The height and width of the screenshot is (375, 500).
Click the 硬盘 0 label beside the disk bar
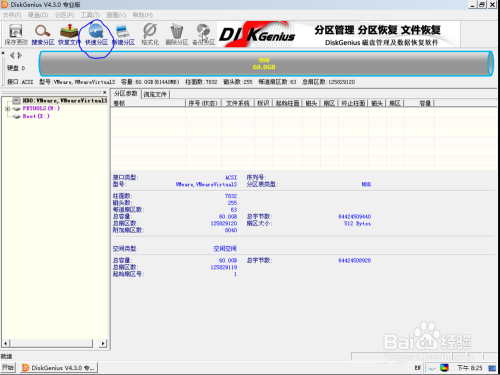(16, 68)
